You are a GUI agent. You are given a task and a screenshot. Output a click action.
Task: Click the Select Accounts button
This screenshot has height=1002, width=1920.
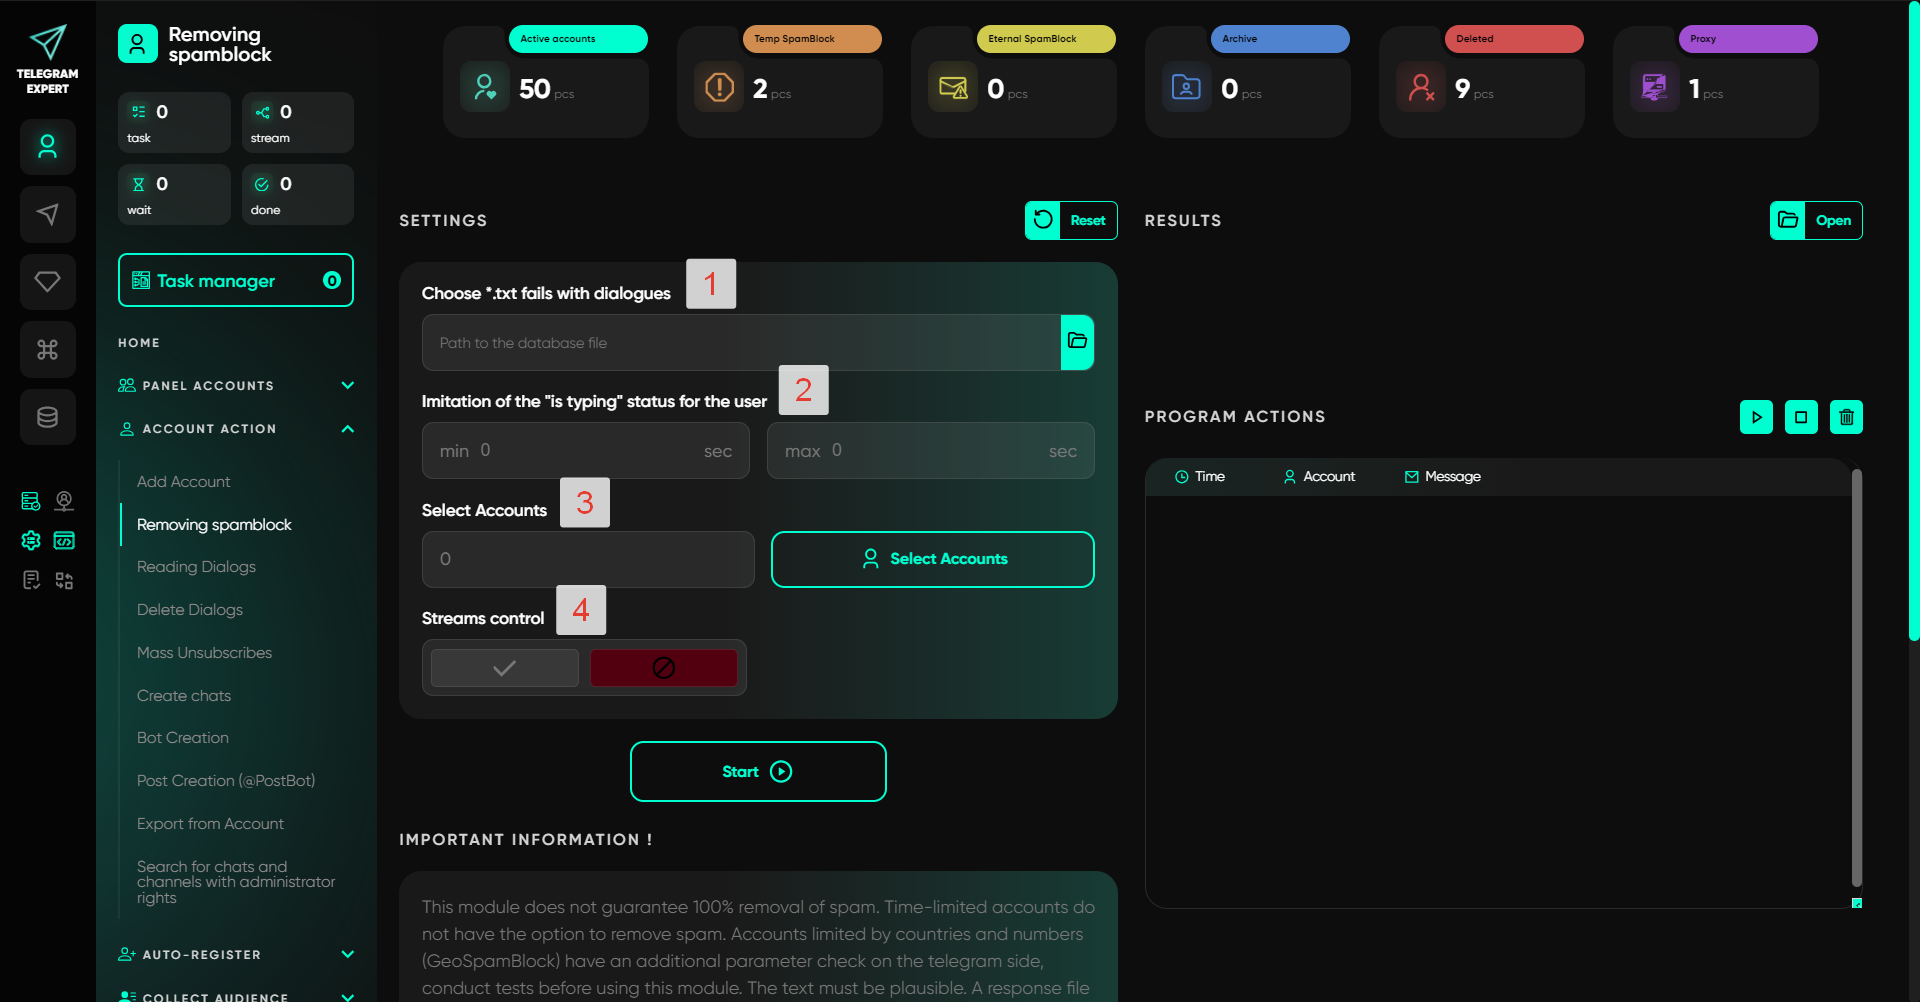coord(932,559)
